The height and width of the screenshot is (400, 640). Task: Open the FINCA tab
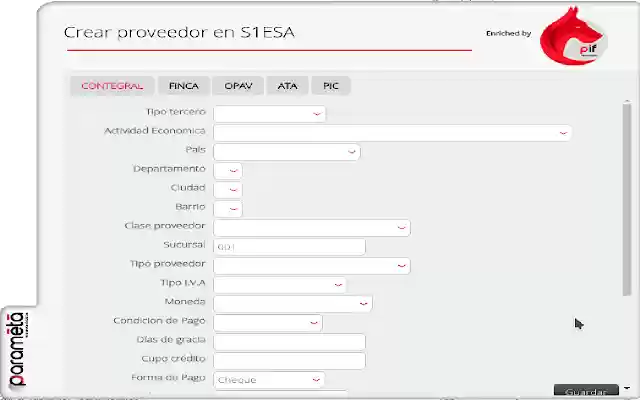click(184, 86)
